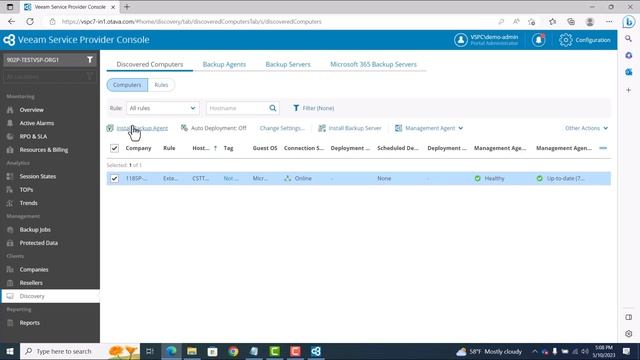Screen dimensions: 640x360
Task: Go to Backup Jobs management
Action: (35, 230)
